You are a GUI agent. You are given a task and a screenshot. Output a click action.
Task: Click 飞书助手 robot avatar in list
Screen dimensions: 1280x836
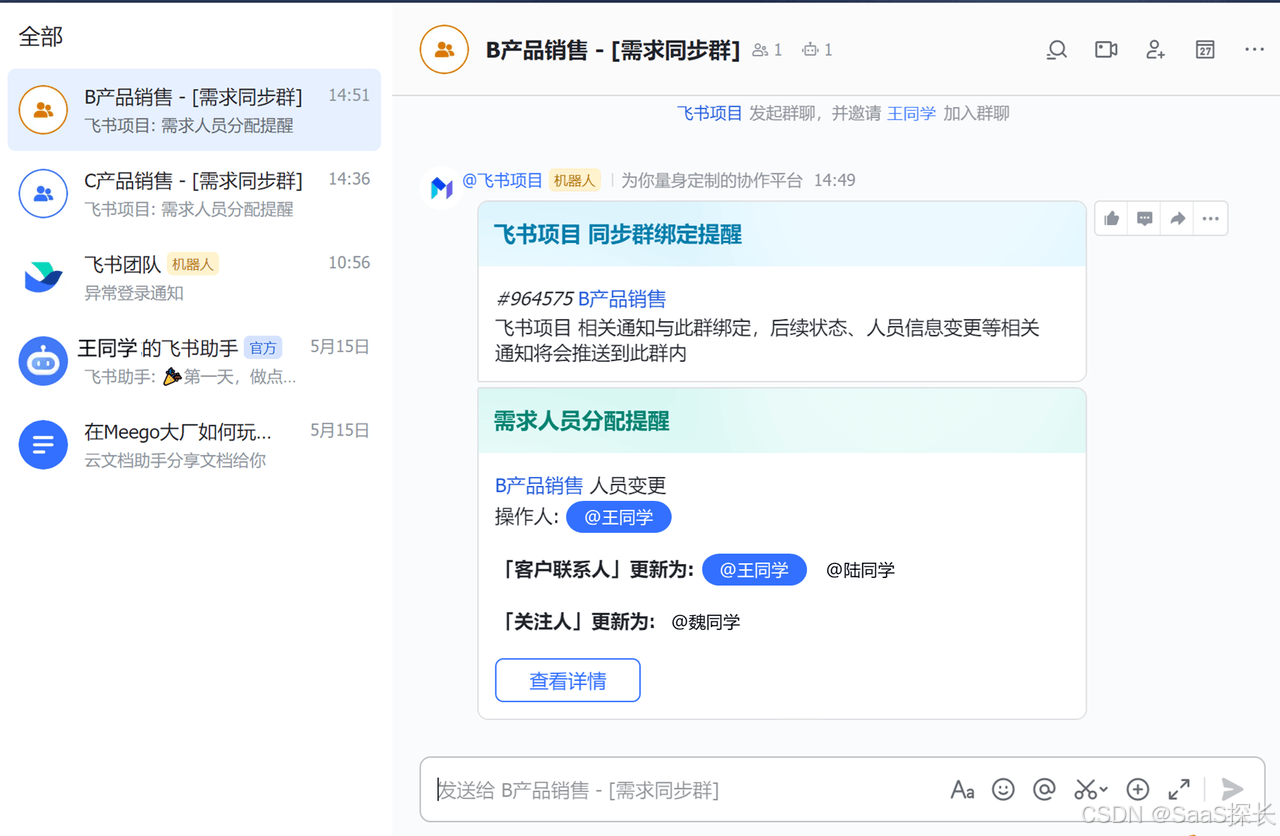point(43,361)
